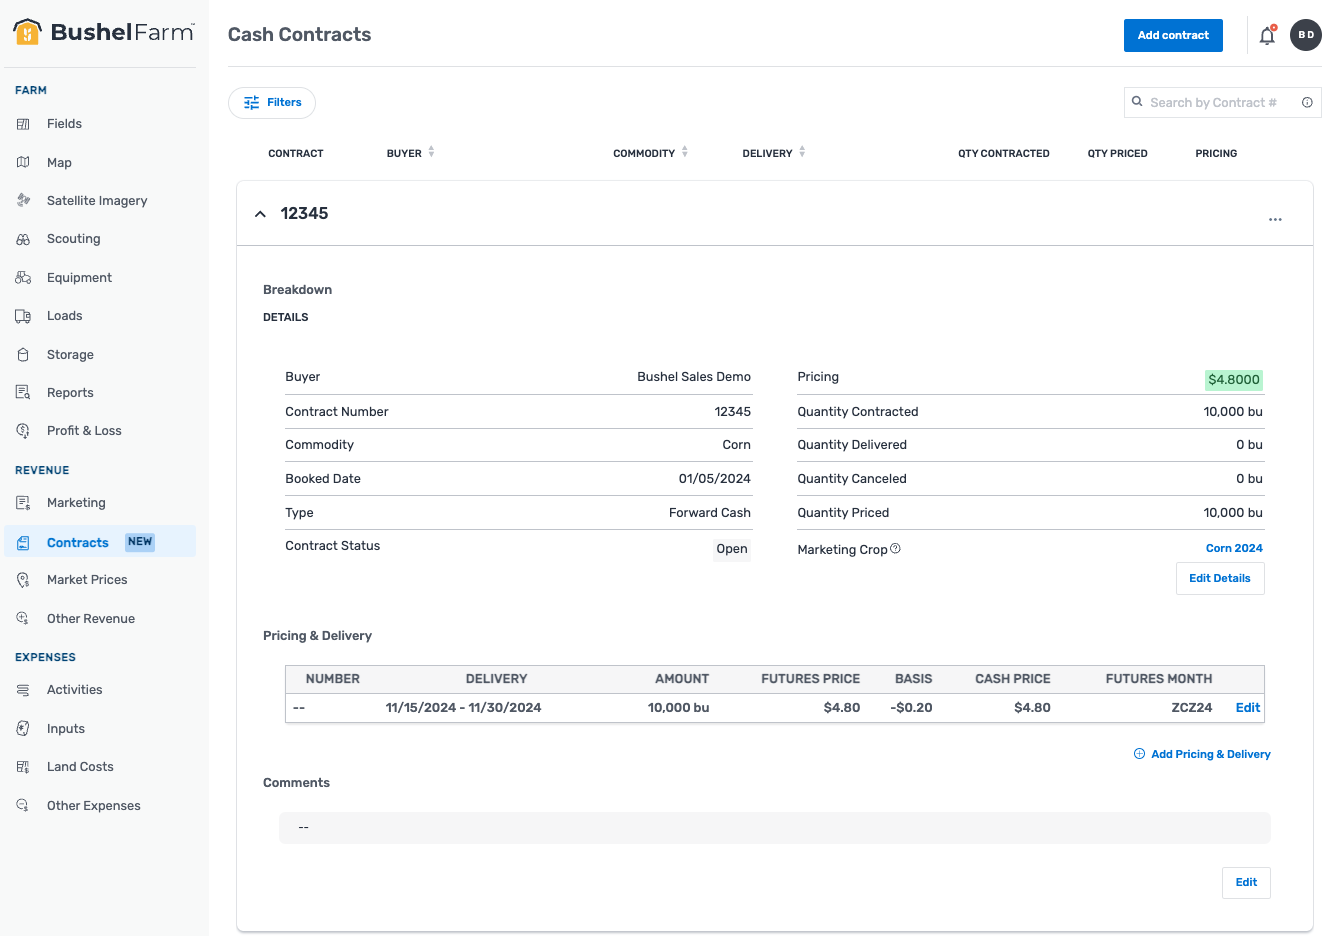Open notifications bell icon
This screenshot has height=936, width=1343.
1267,35
